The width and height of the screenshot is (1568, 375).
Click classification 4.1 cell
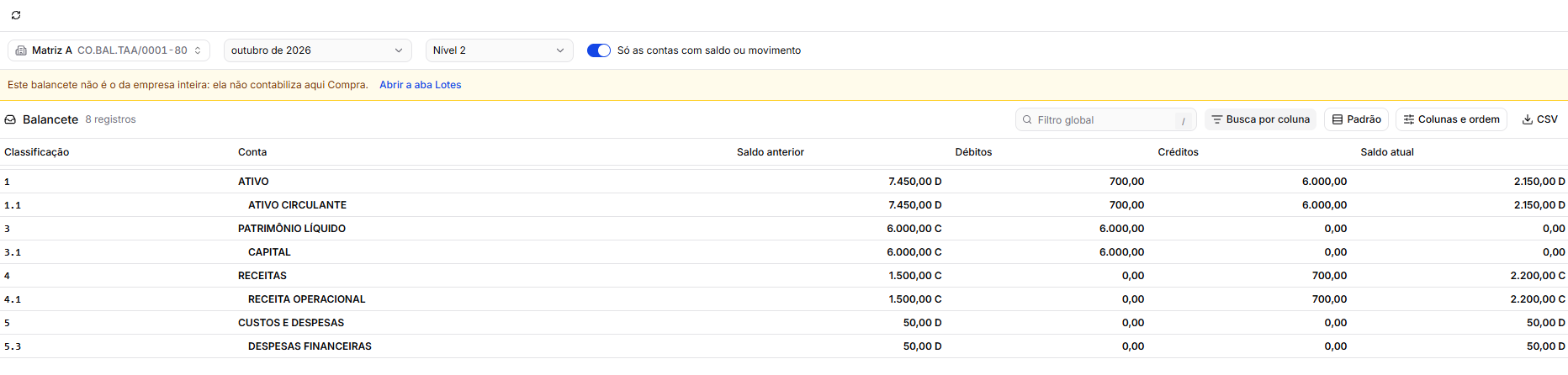[13, 299]
